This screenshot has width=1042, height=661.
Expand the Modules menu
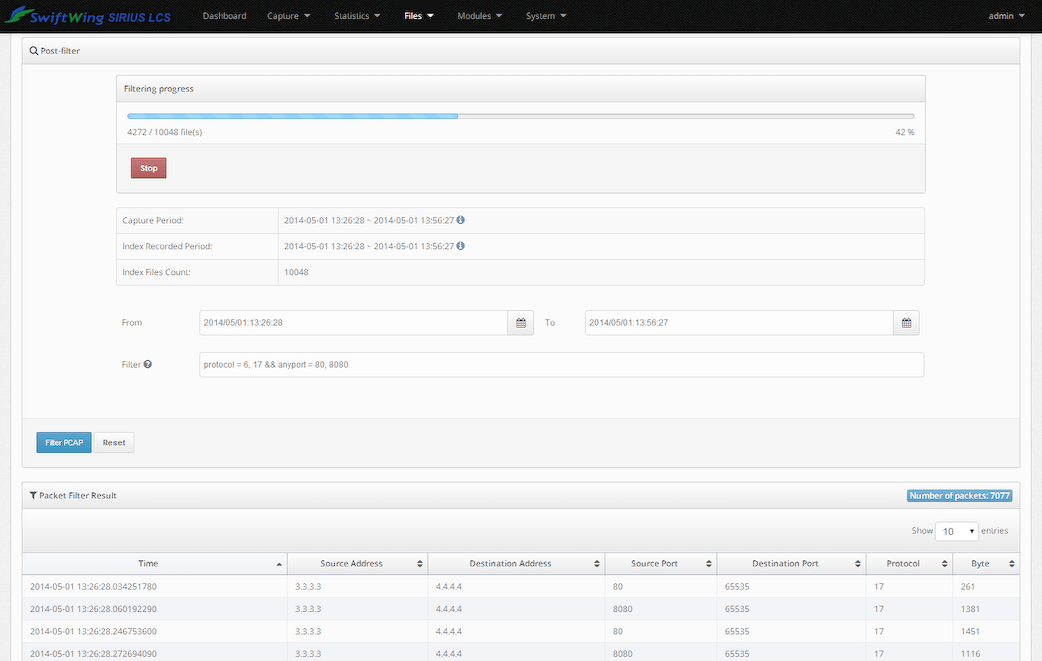point(479,16)
